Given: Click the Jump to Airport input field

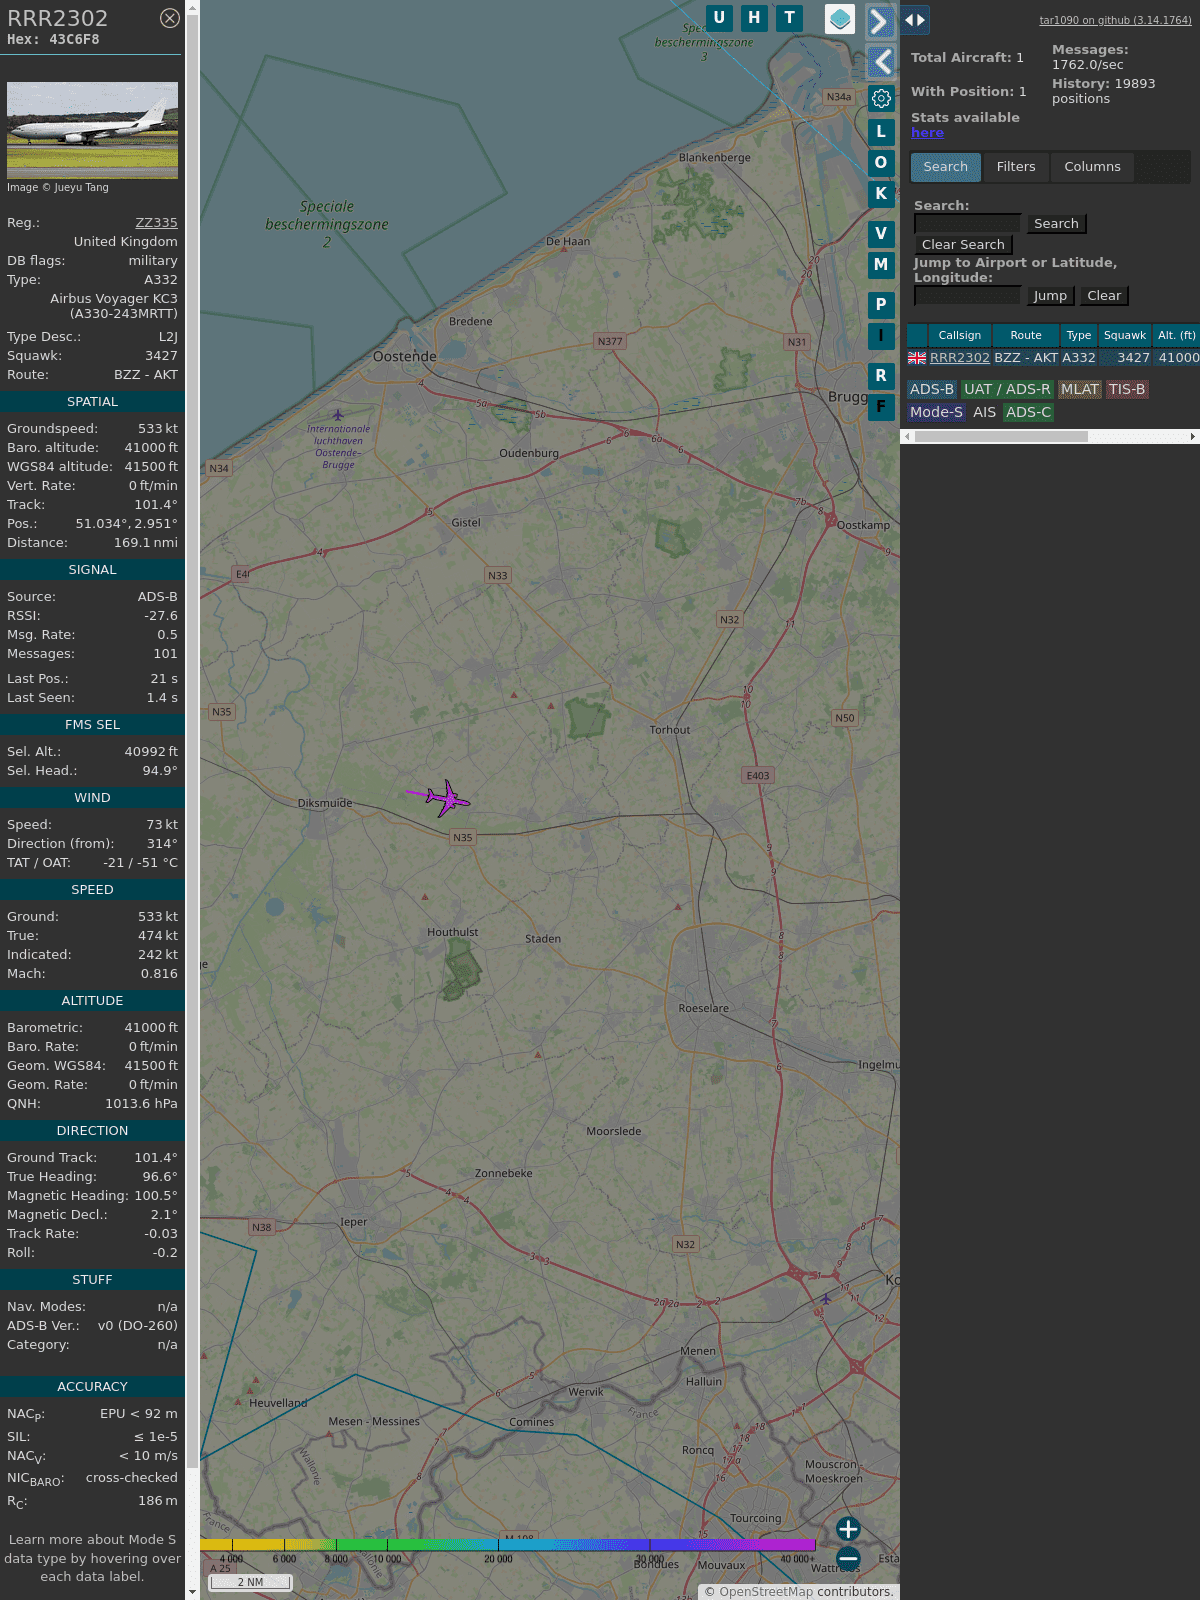Looking at the screenshot, I should pos(967,295).
